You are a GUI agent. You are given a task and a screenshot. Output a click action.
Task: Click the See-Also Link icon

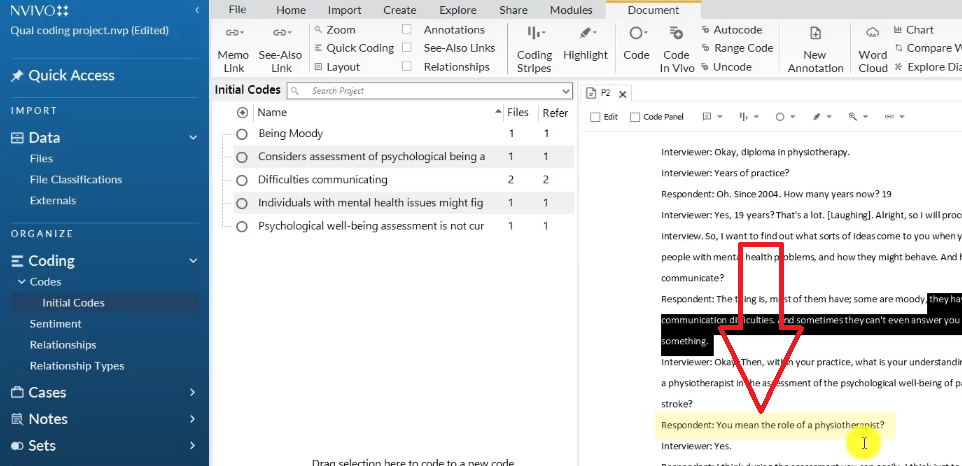281,33
